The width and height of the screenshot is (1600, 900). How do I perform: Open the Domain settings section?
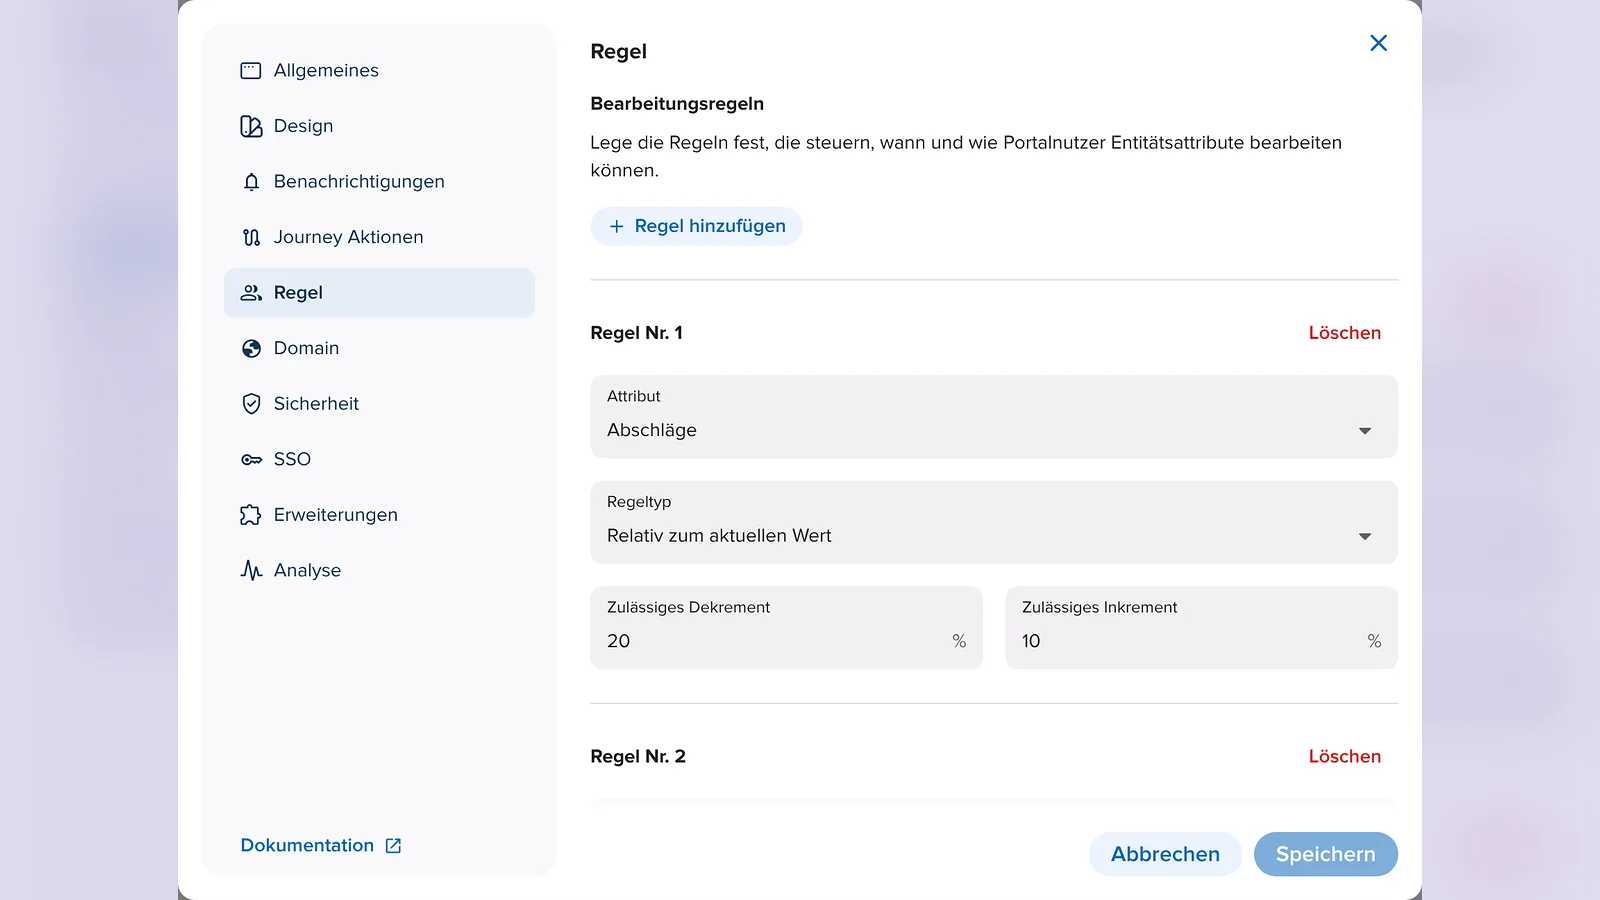pos(379,348)
